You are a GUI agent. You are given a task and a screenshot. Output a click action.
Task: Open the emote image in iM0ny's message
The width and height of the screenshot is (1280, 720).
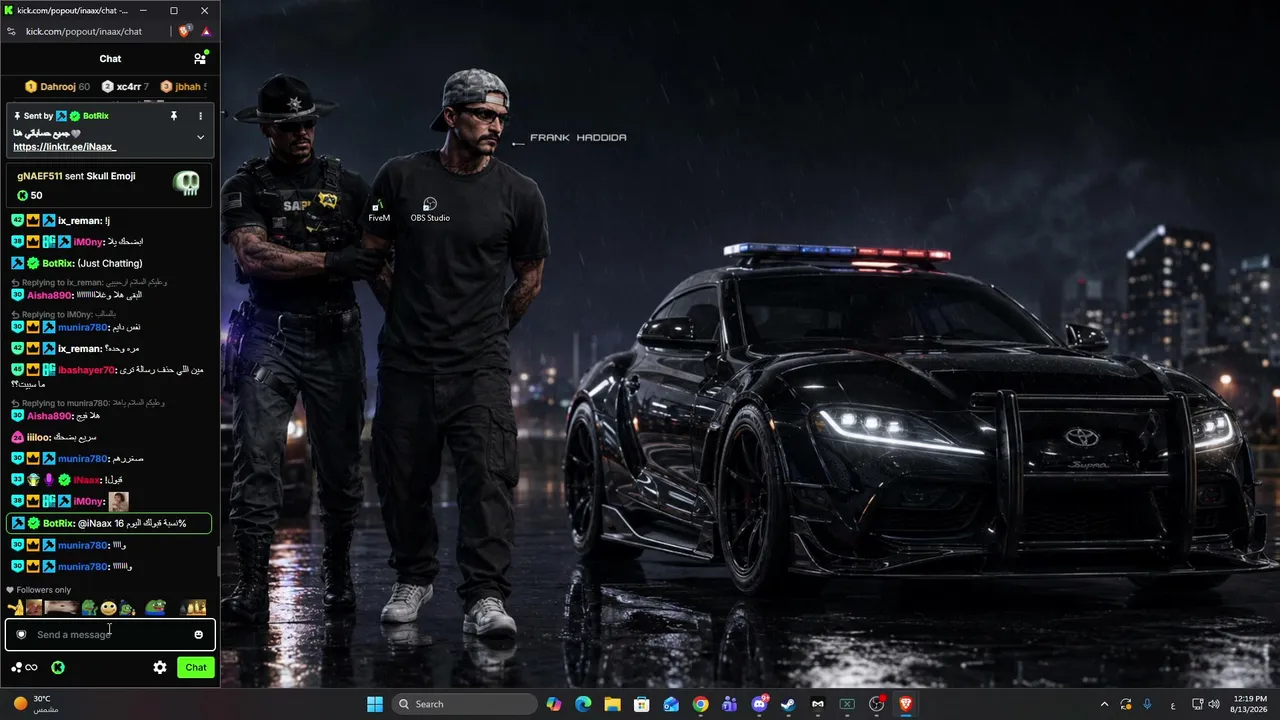(x=118, y=501)
